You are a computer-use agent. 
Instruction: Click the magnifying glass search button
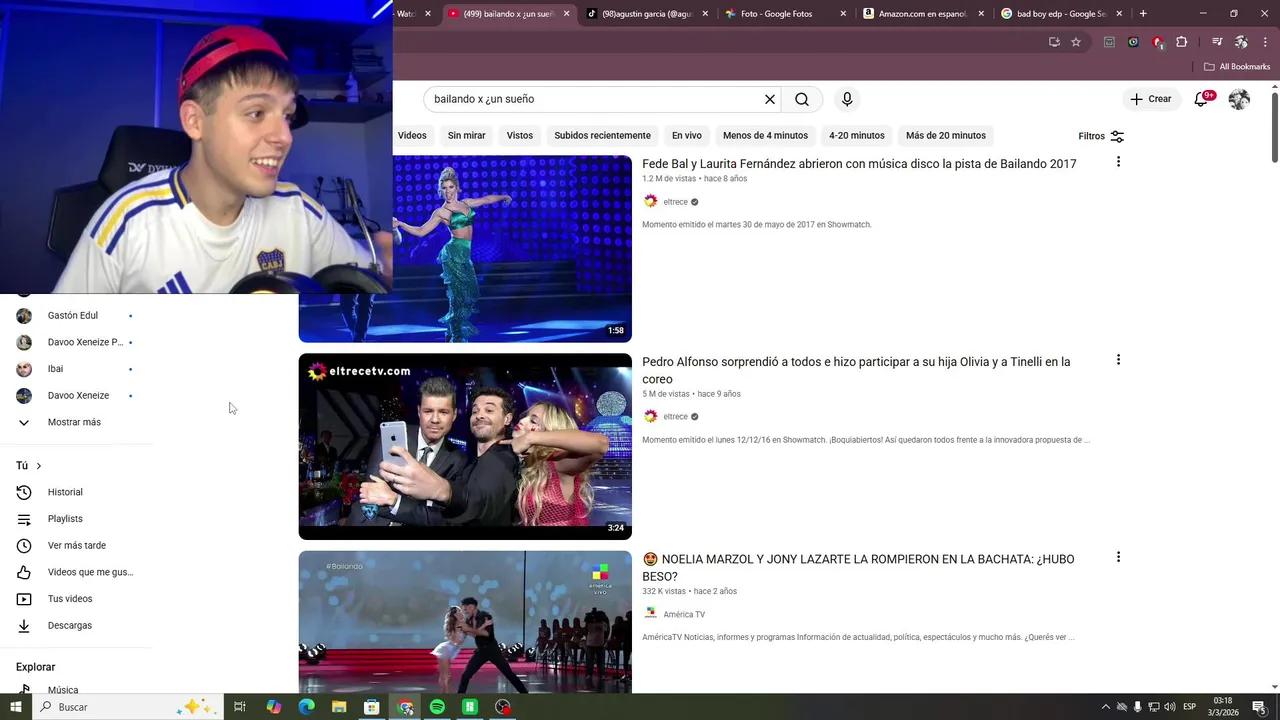(802, 99)
